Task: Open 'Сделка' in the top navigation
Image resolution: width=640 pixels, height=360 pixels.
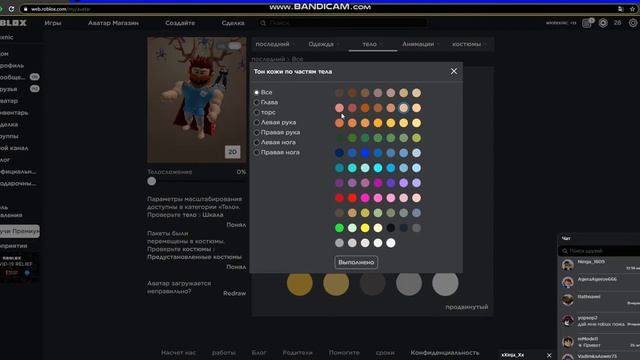Action: click(233, 23)
